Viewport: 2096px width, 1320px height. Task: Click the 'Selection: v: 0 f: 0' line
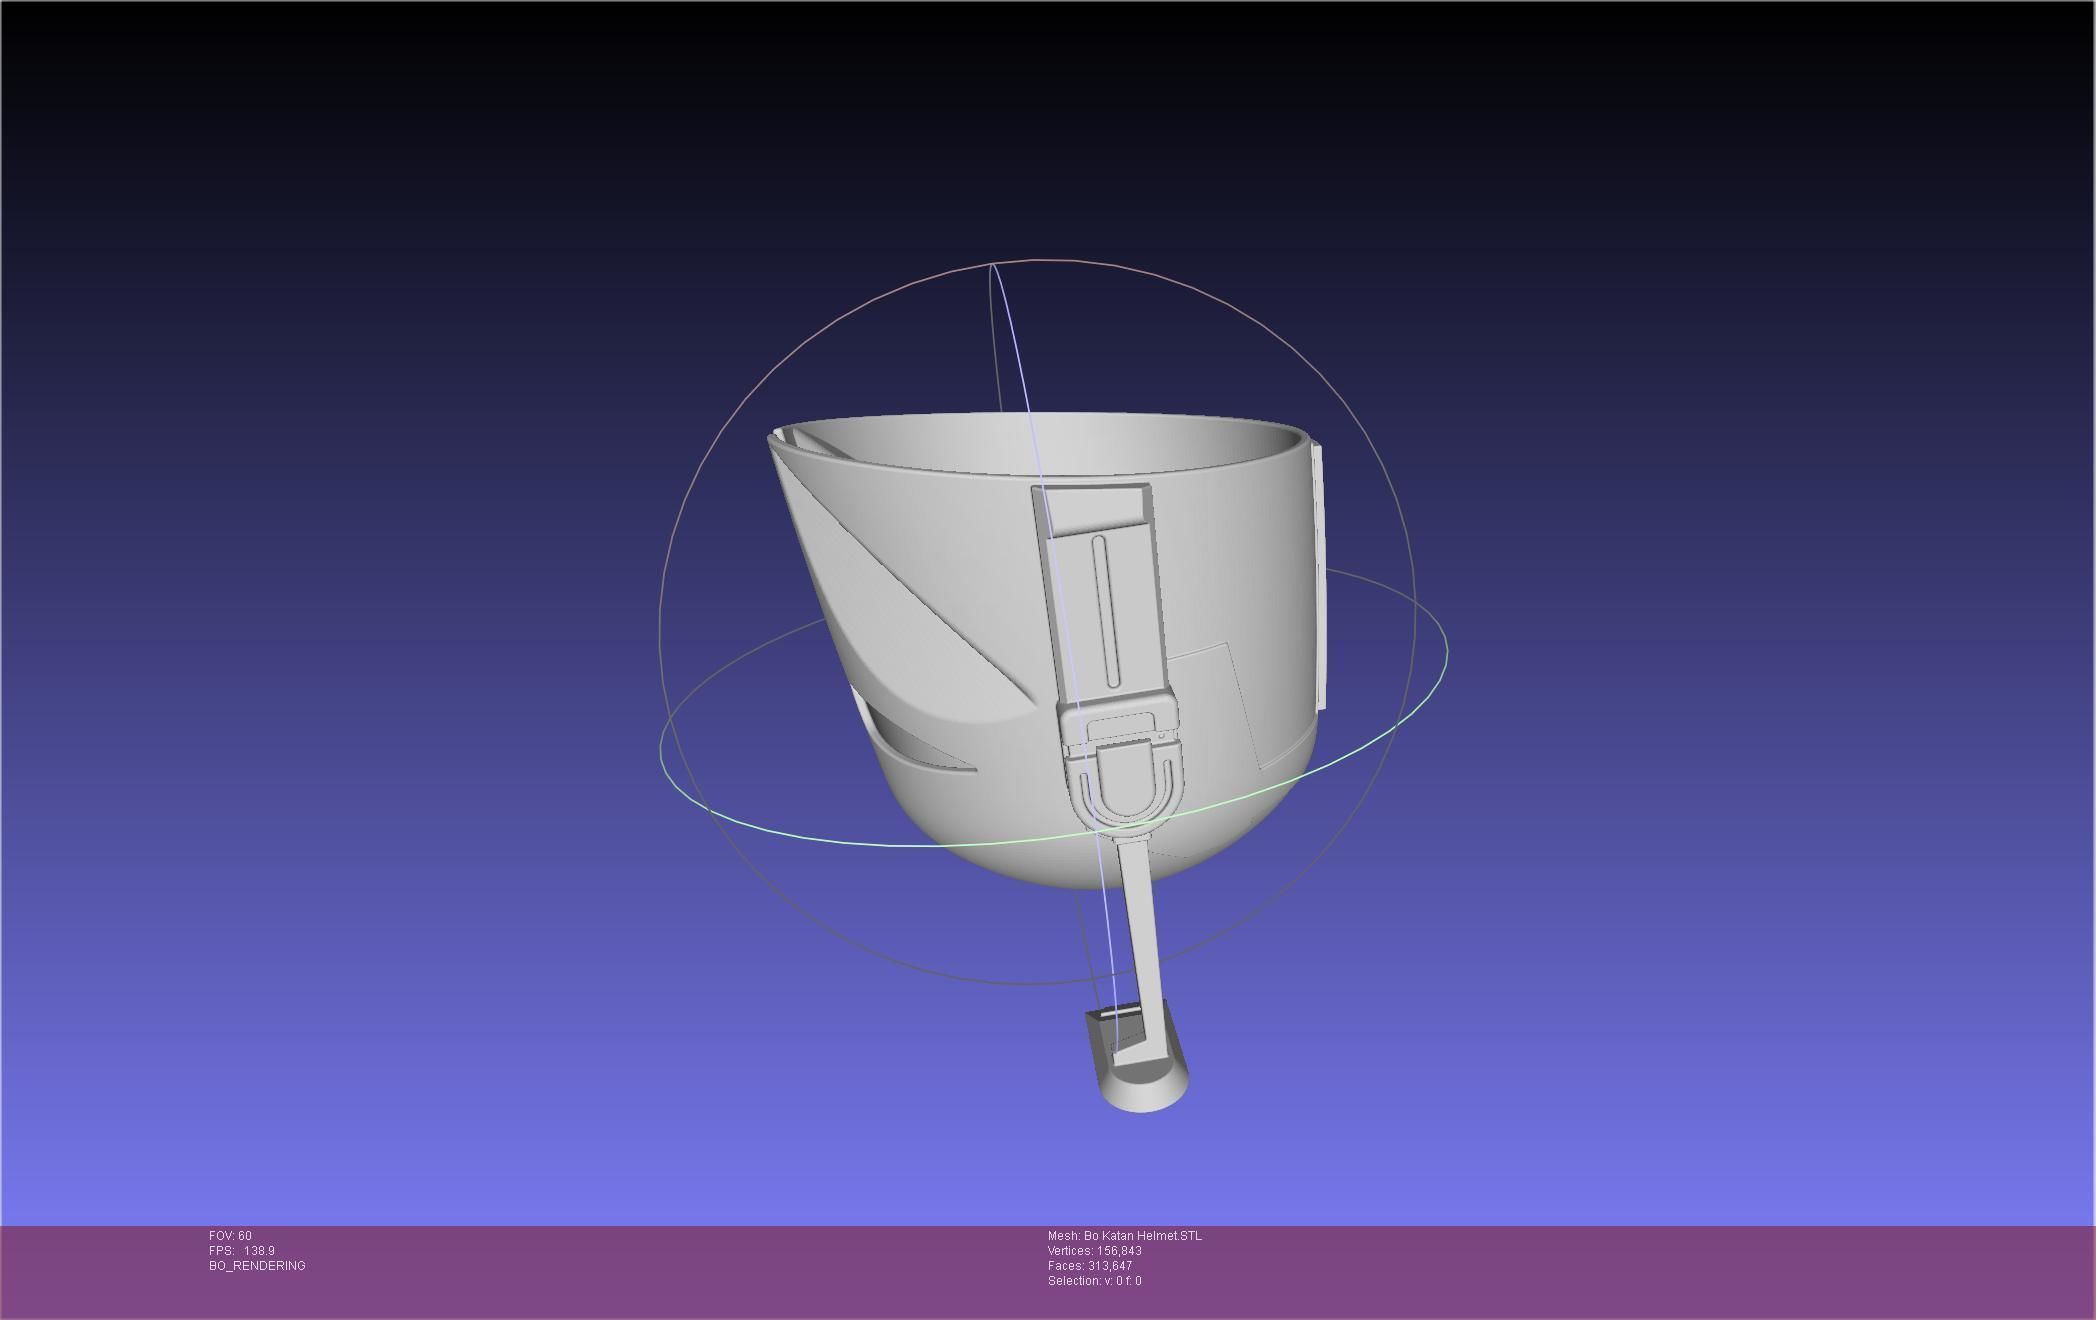click(x=1095, y=1281)
